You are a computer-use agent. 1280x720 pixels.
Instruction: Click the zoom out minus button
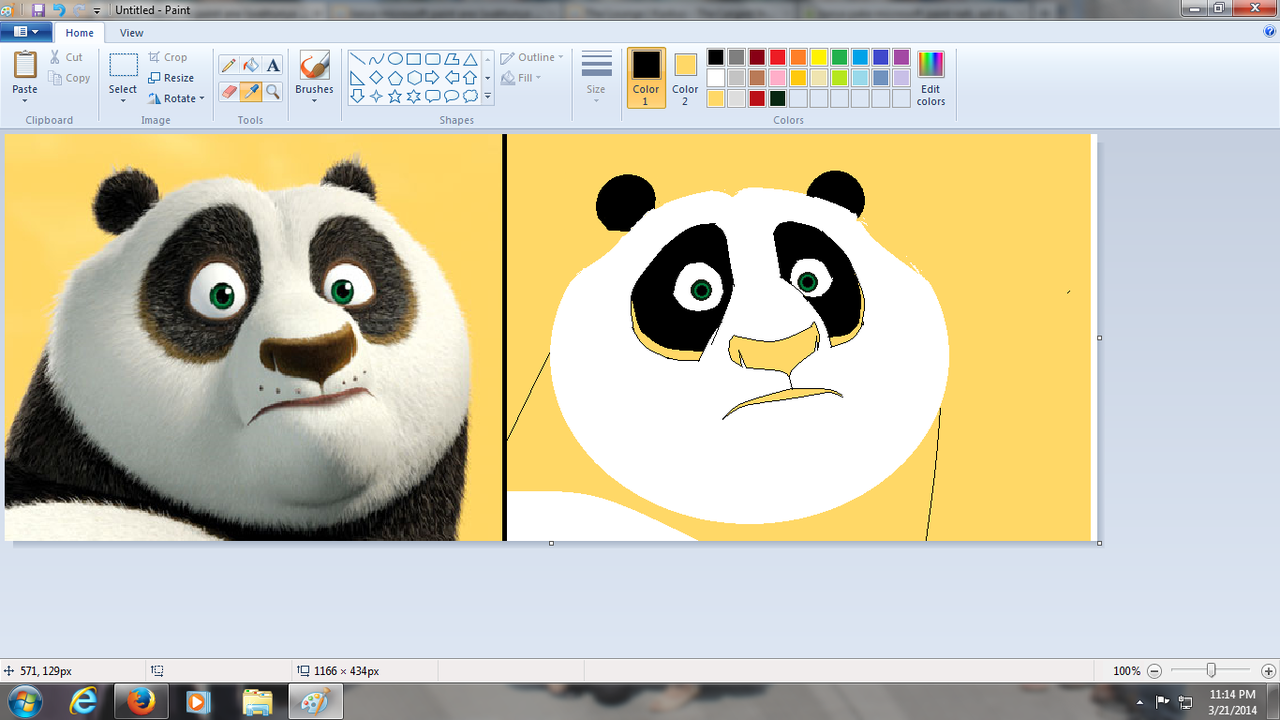click(x=1154, y=671)
